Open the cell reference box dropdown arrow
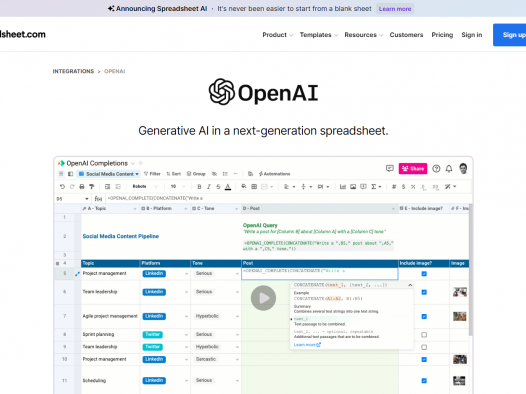This screenshot has width=526, height=394. pos(87,199)
